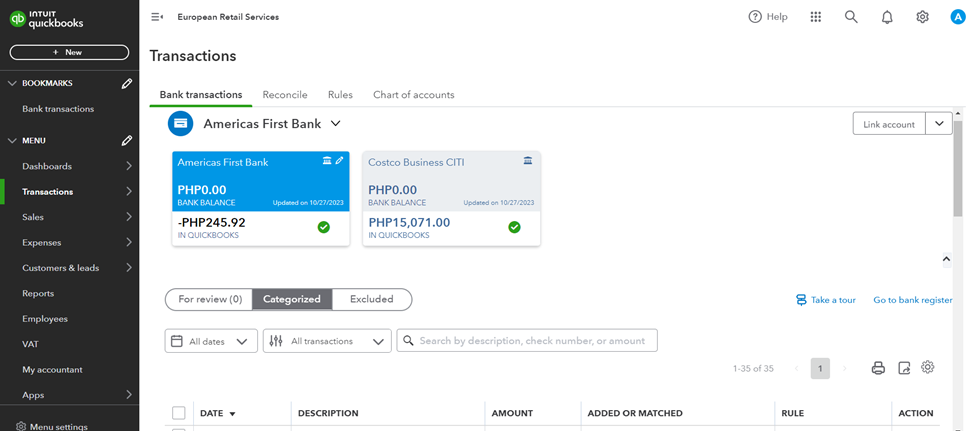Open the settings gear in top bar
This screenshot has width=975, height=431.
[x=922, y=17]
